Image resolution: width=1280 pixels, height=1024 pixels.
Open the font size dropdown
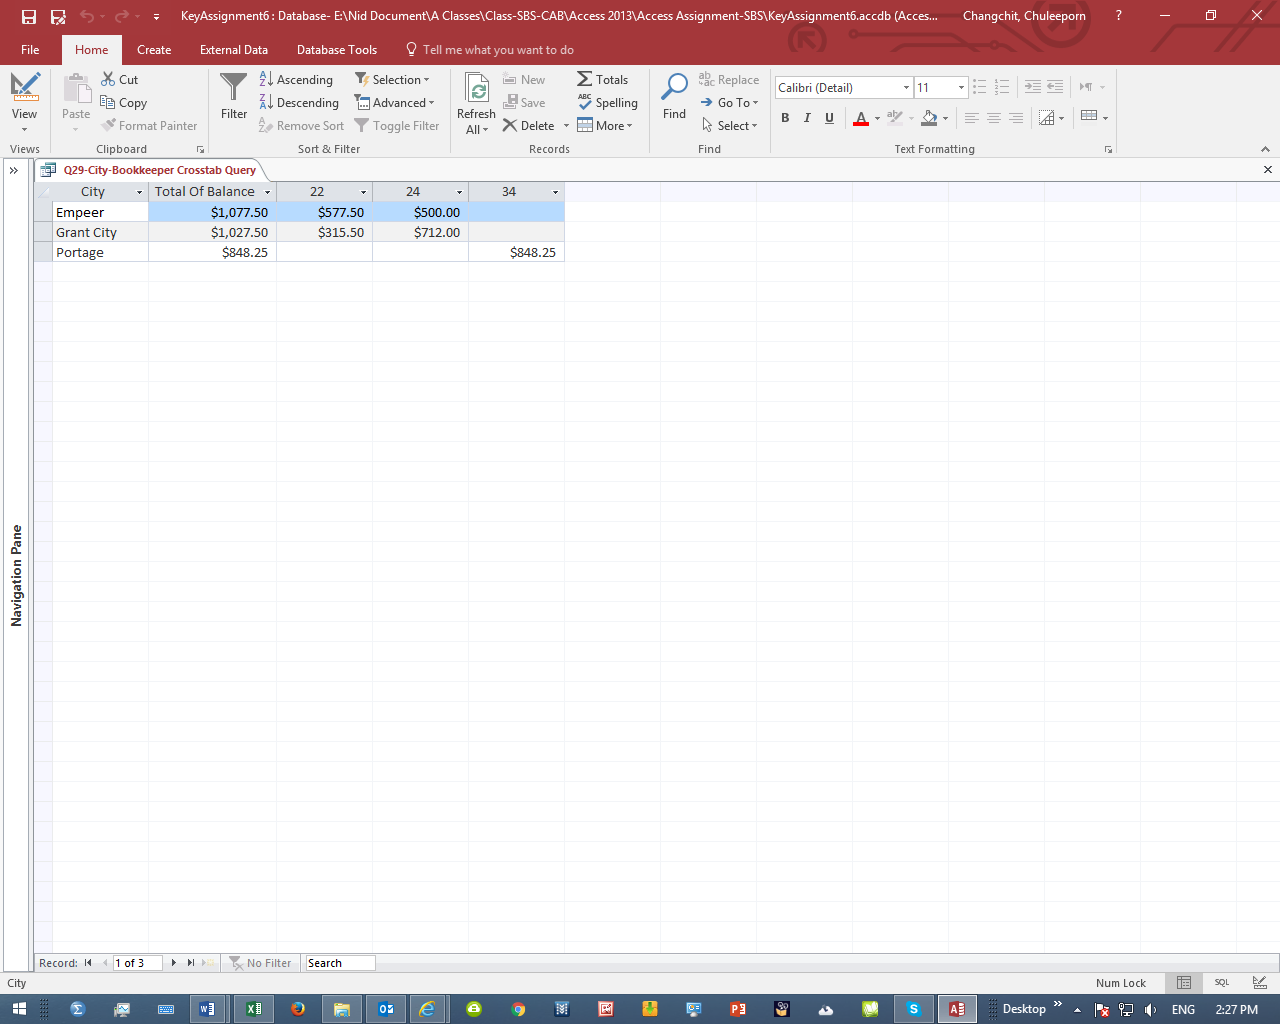tap(959, 87)
